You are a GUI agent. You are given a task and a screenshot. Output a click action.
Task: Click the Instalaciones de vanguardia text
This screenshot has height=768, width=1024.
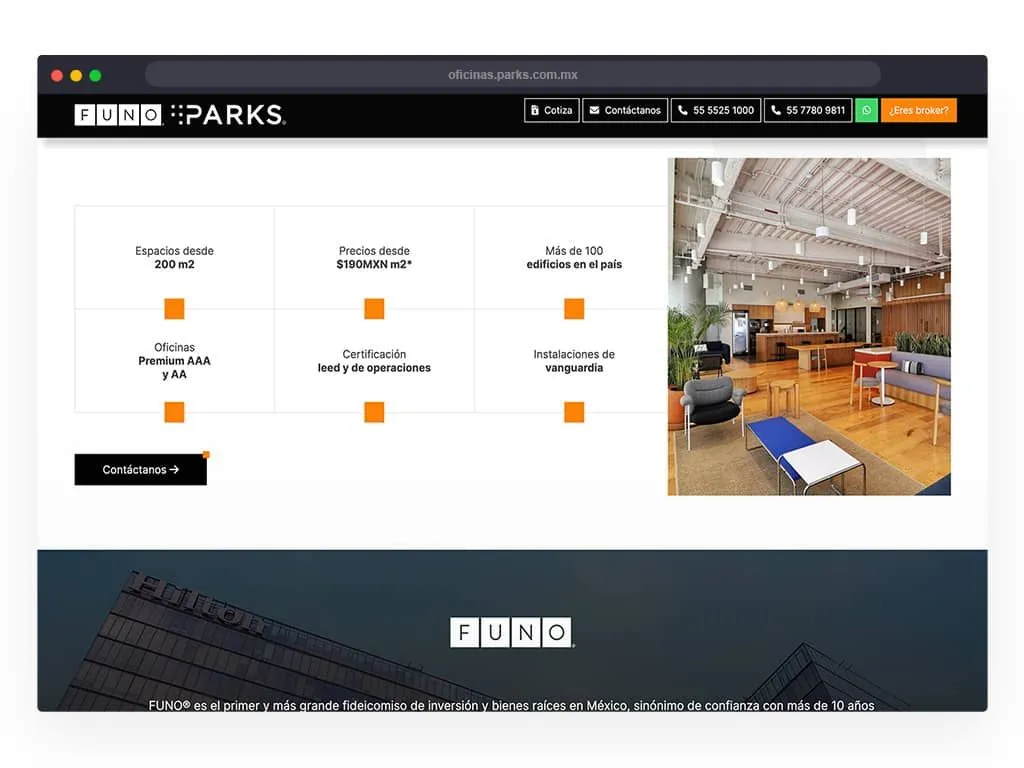[574, 361]
